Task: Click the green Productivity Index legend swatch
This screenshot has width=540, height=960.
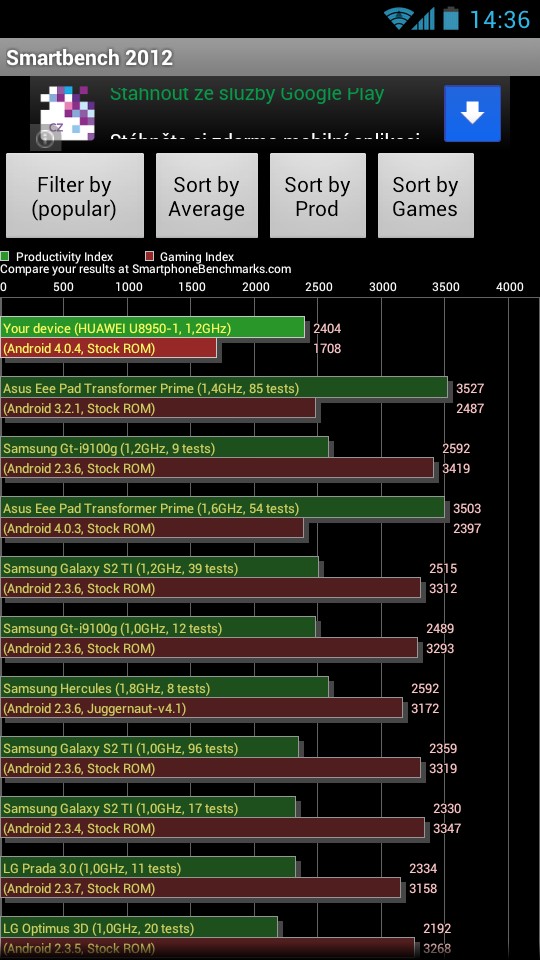Action: coord(5,257)
